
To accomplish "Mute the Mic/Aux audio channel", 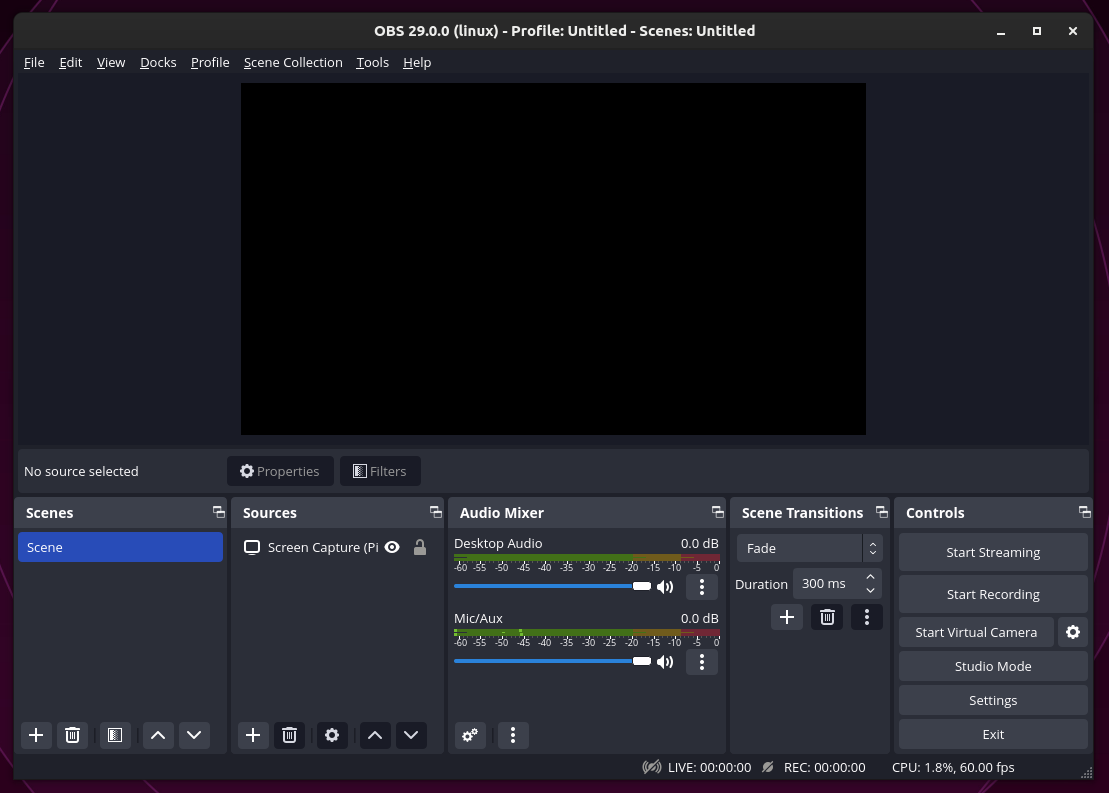I will pyautogui.click(x=665, y=661).
